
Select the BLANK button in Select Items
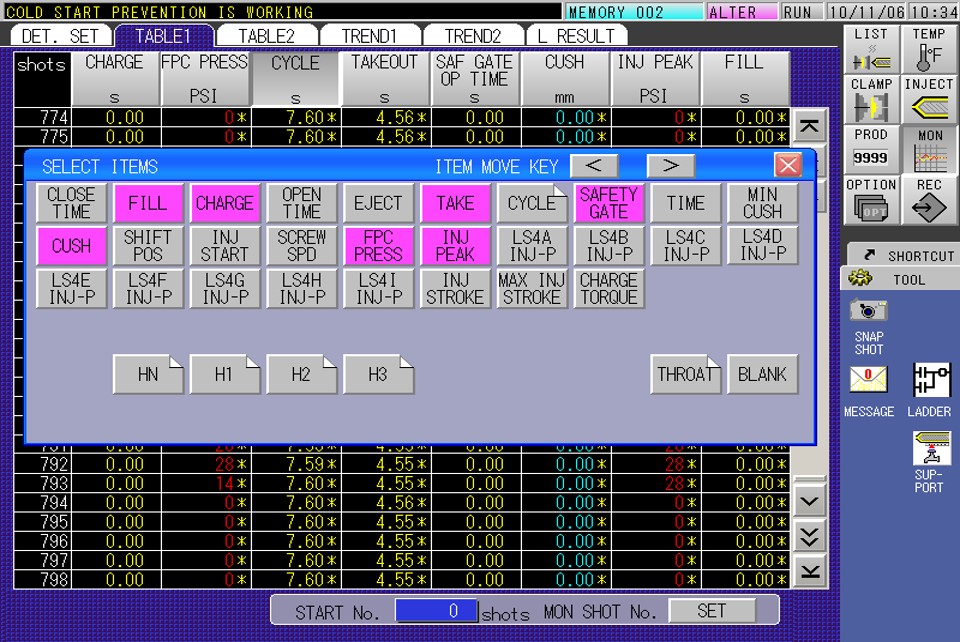763,374
